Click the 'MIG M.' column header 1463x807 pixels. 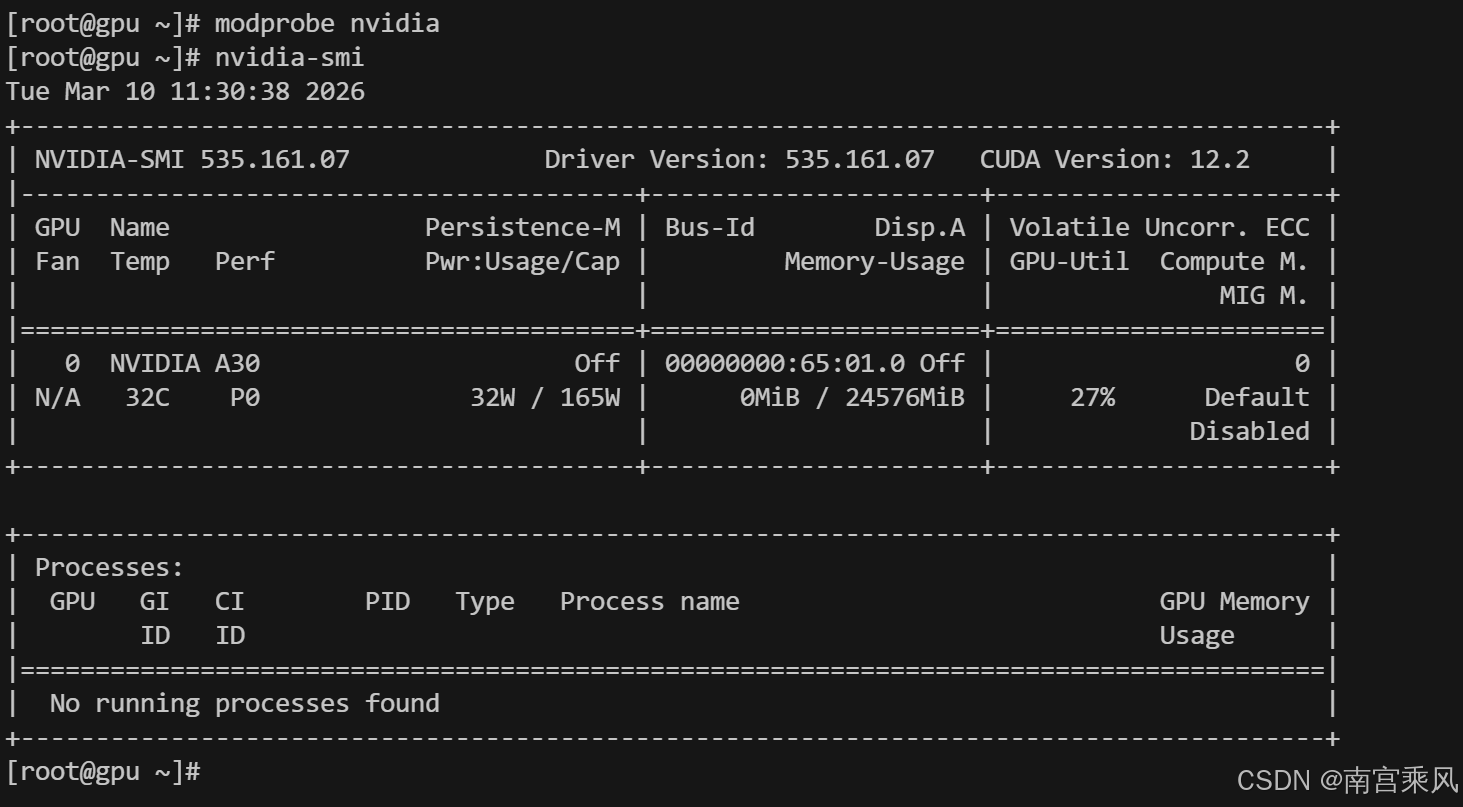tap(1264, 295)
